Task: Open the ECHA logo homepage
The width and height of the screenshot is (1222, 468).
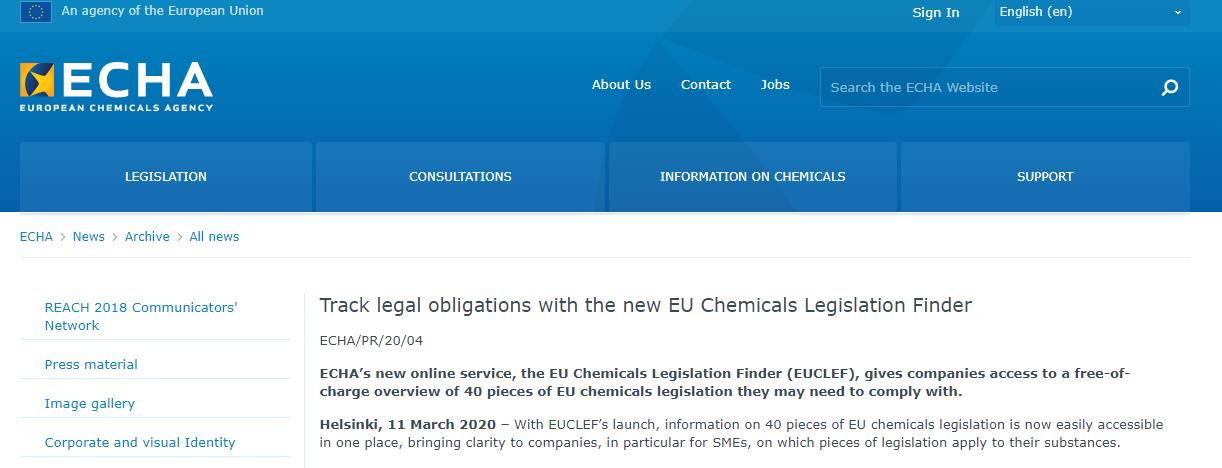Action: tap(116, 86)
